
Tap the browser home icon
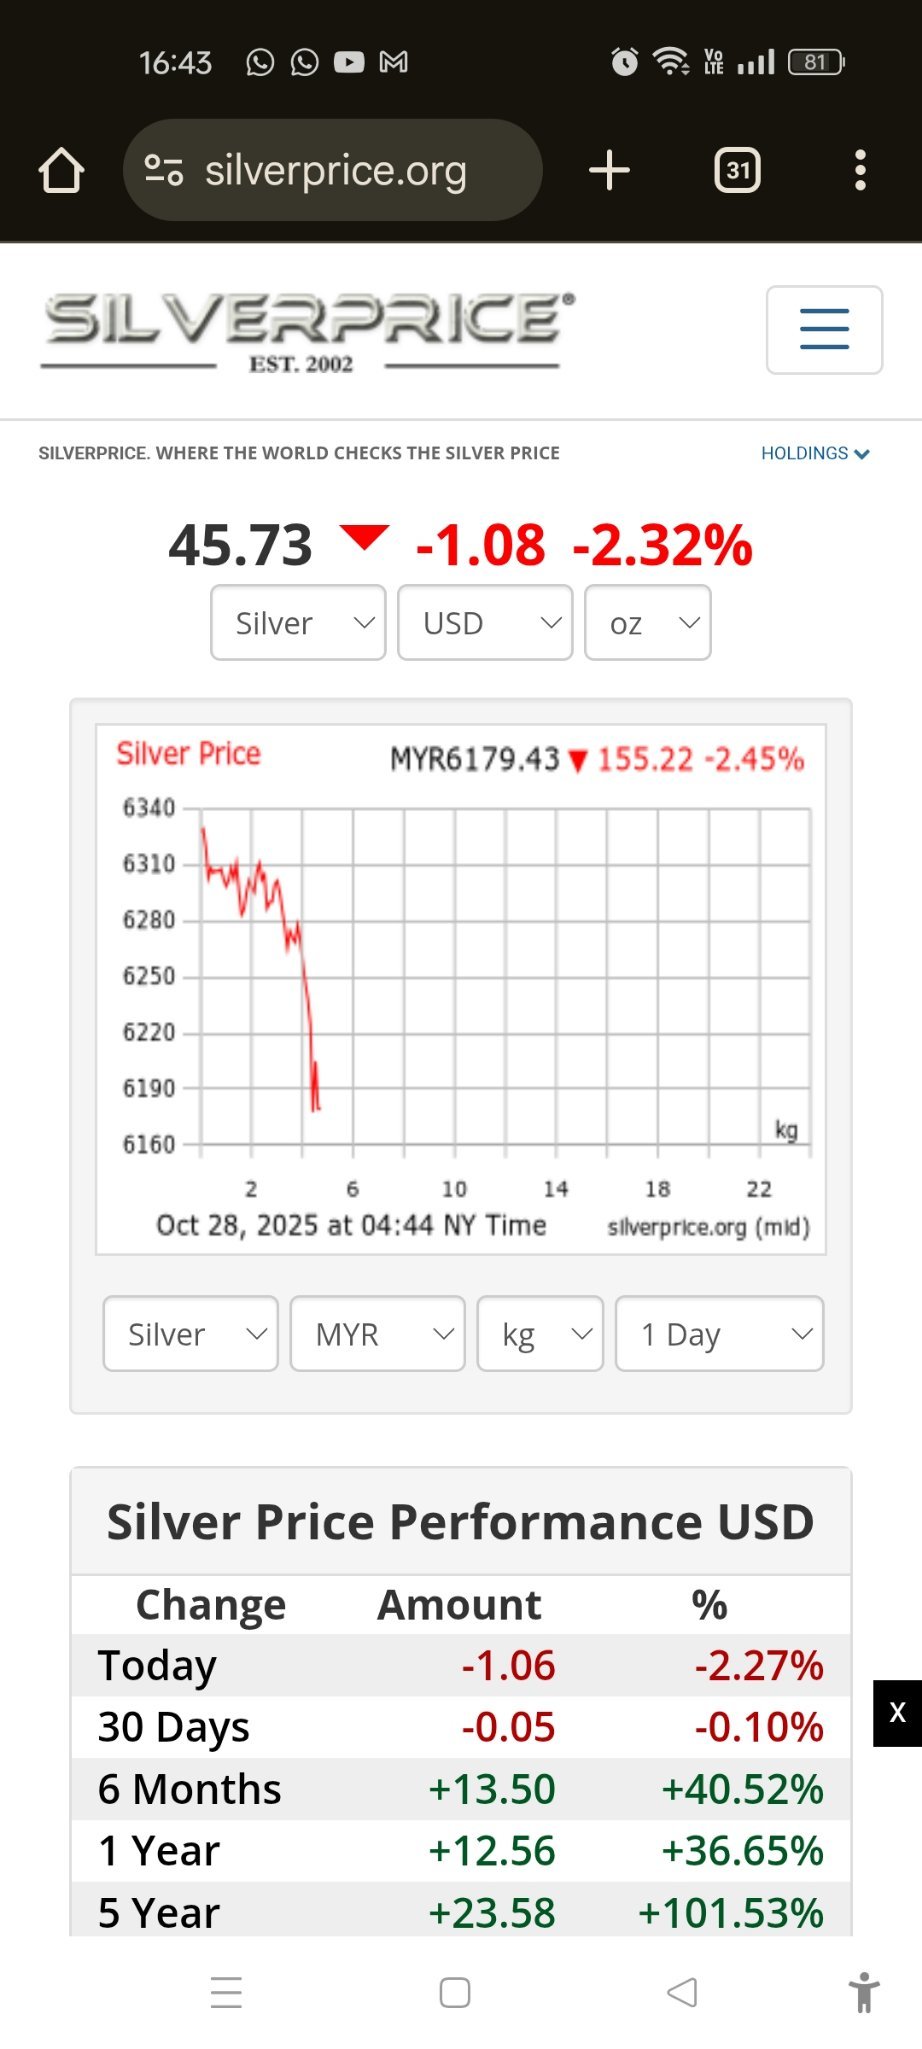[61, 170]
